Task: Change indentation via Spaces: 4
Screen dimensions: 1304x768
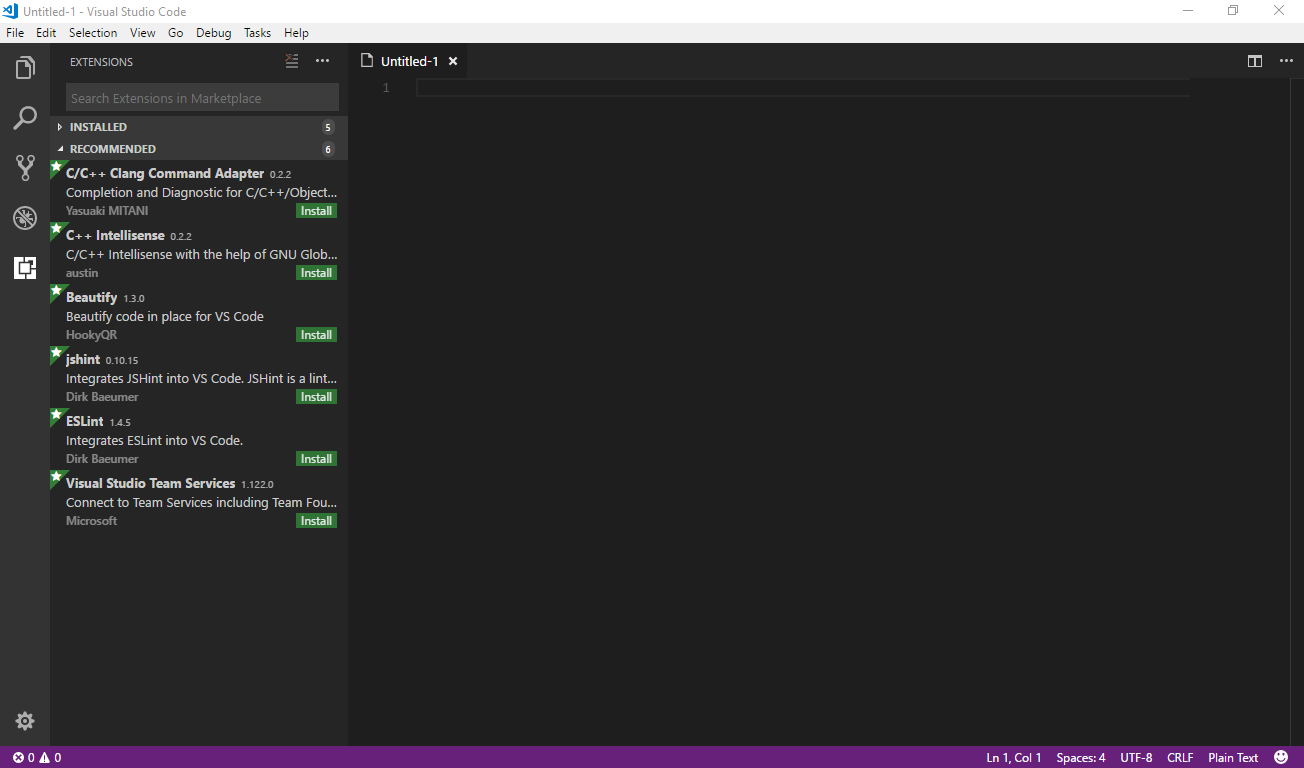Action: click(x=1081, y=757)
